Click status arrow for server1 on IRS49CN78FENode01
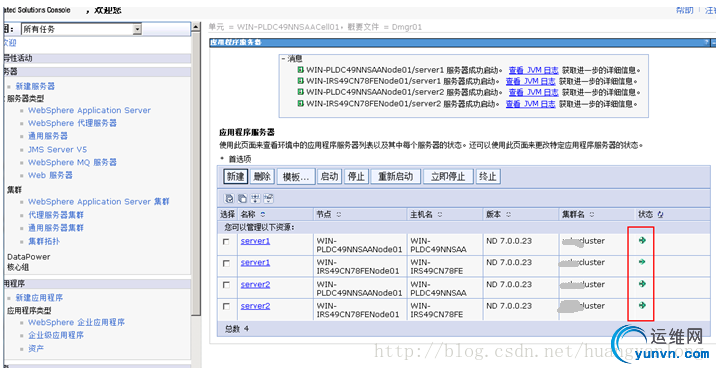Viewport: 716px width, 371px height. (642, 262)
